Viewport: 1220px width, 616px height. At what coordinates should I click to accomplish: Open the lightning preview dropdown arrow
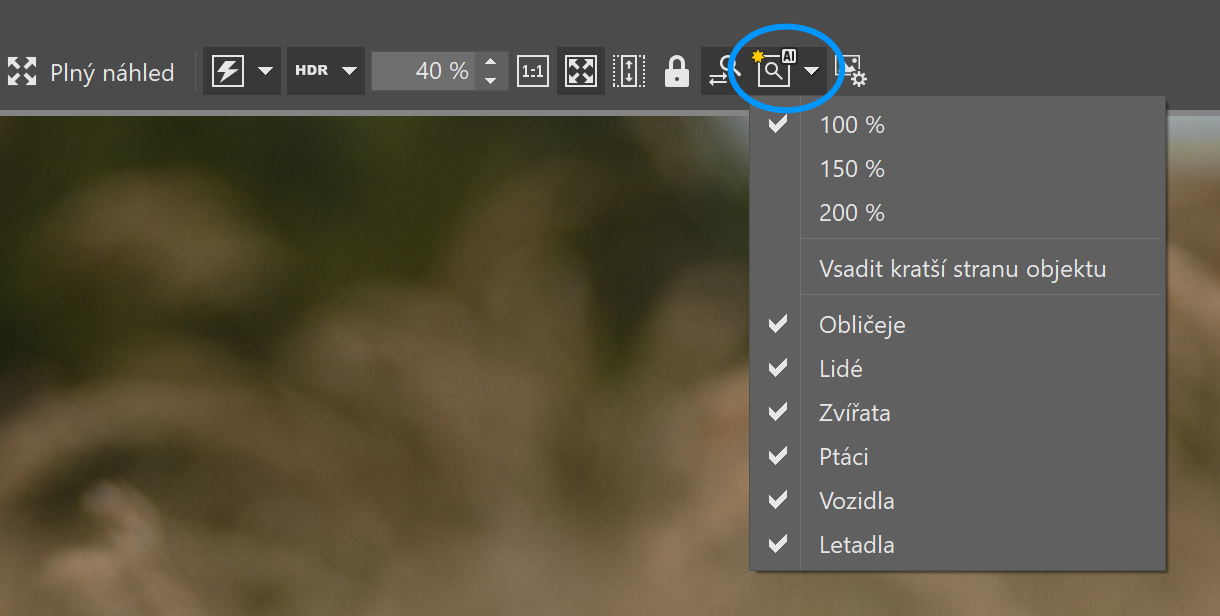coord(265,71)
